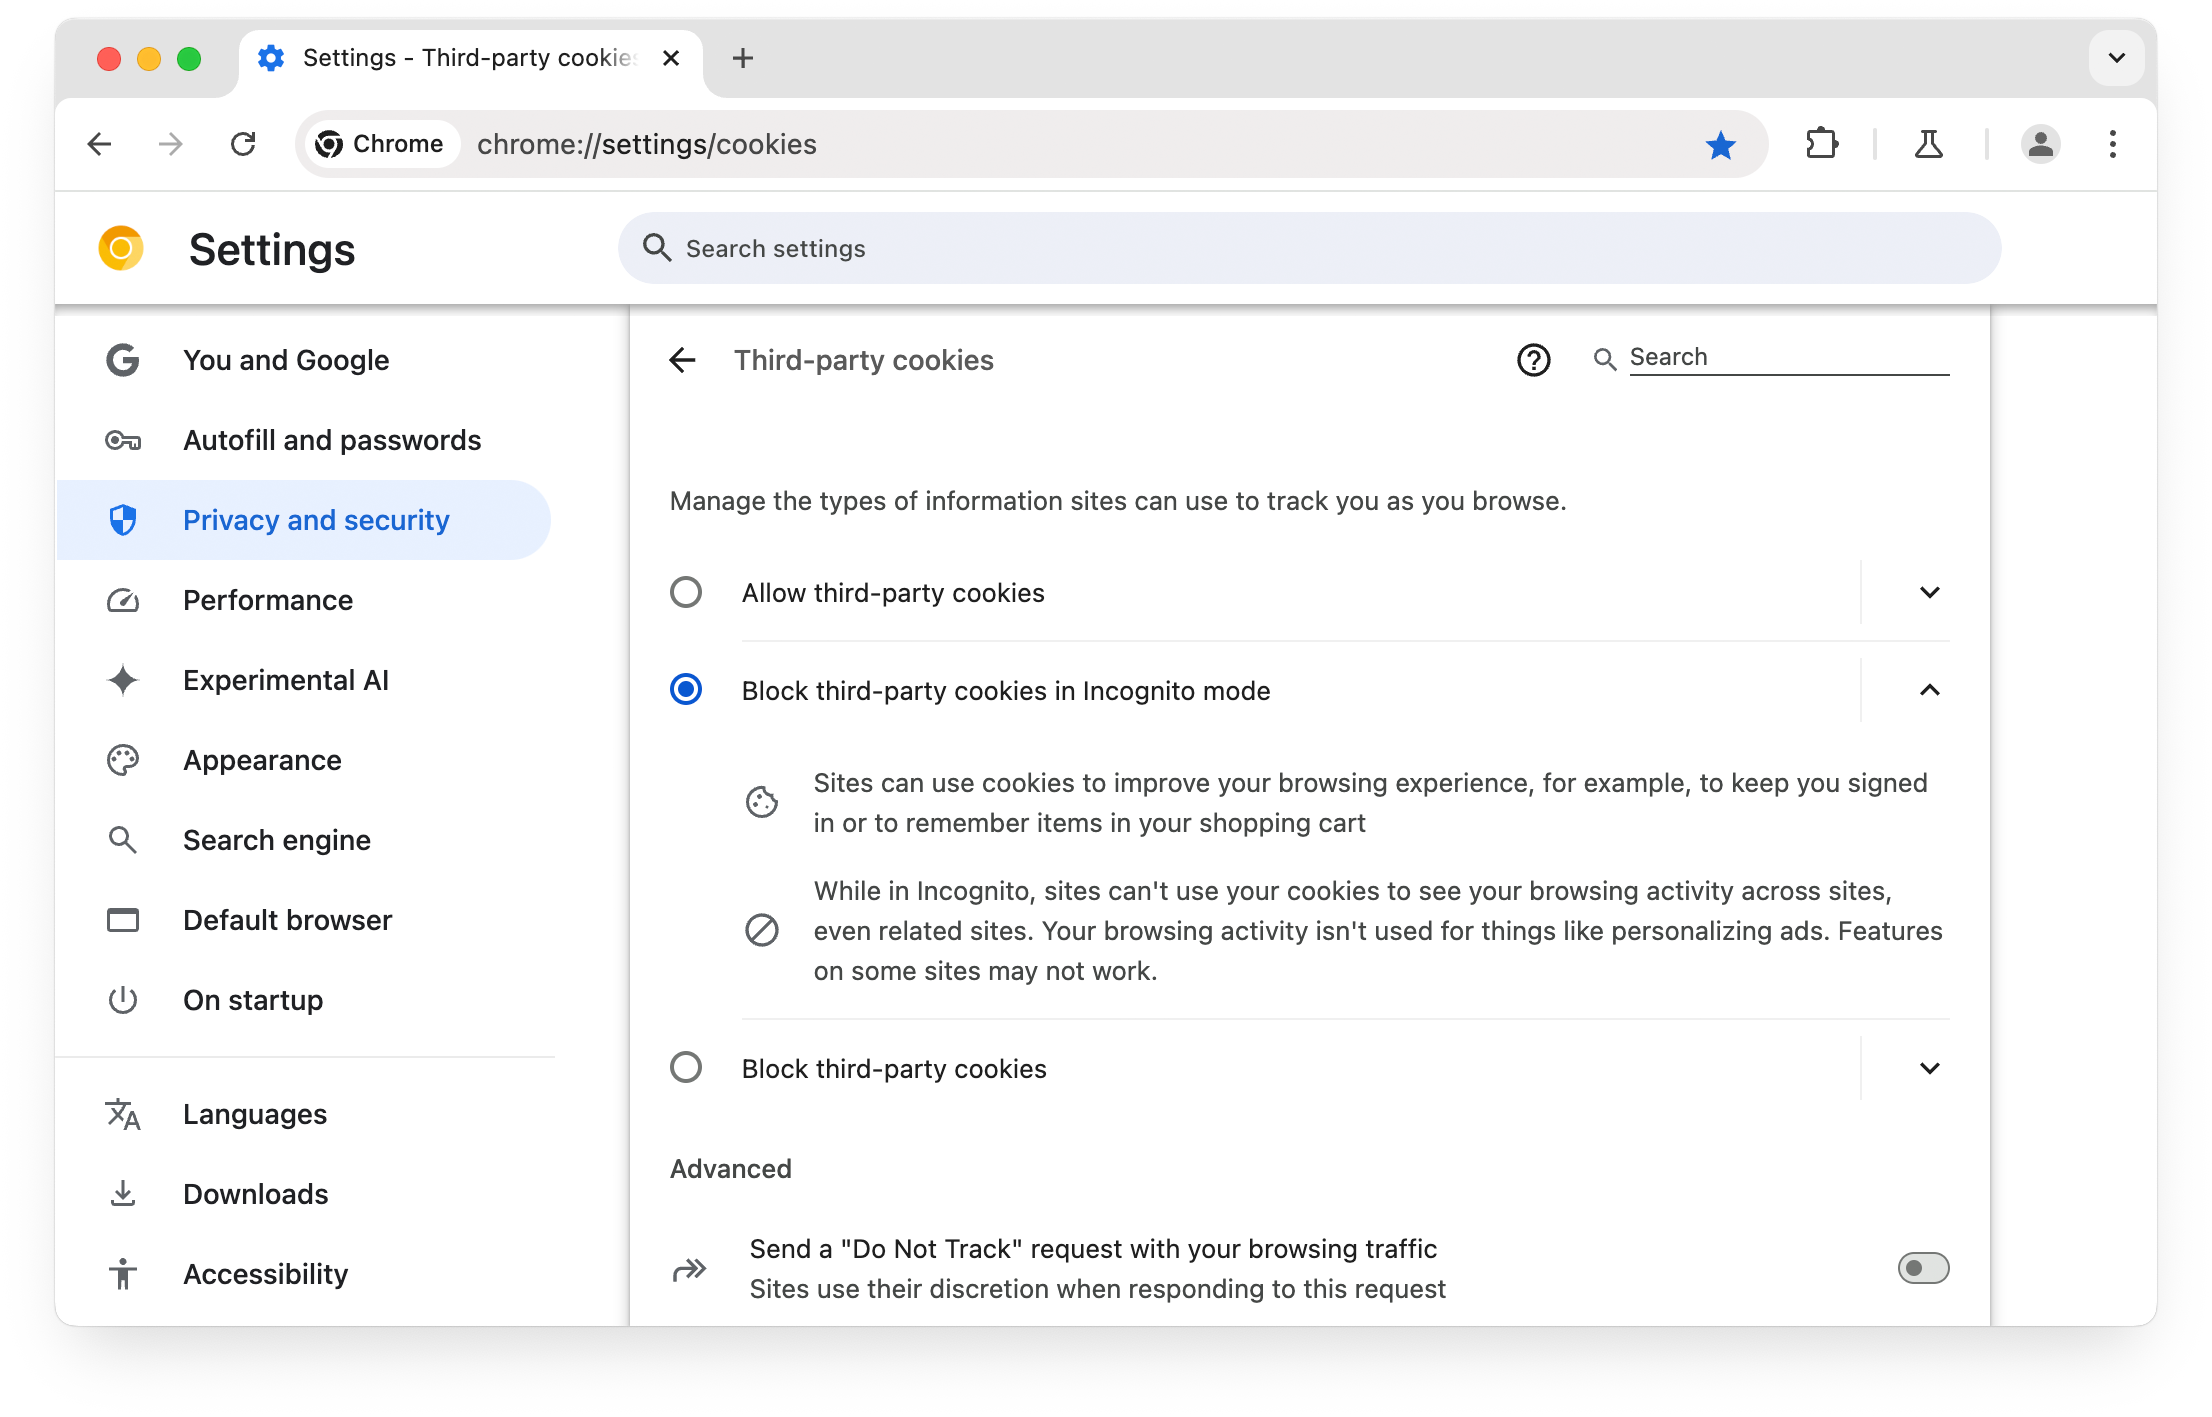Select Block third-party cookies in Incognito mode
This screenshot has height=1417, width=2212.
click(x=687, y=690)
